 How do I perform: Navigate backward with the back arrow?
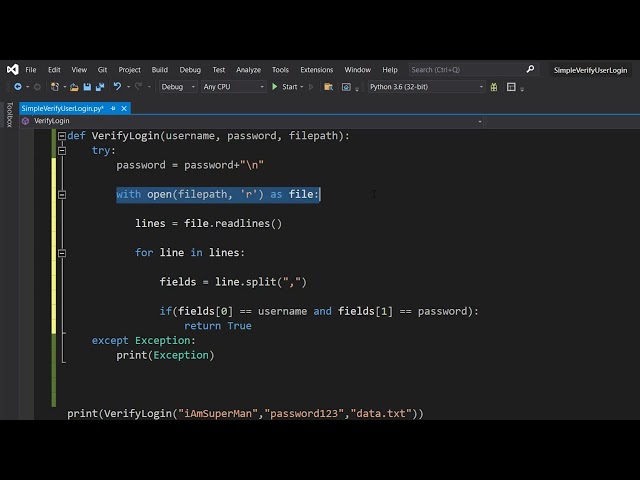[18, 87]
